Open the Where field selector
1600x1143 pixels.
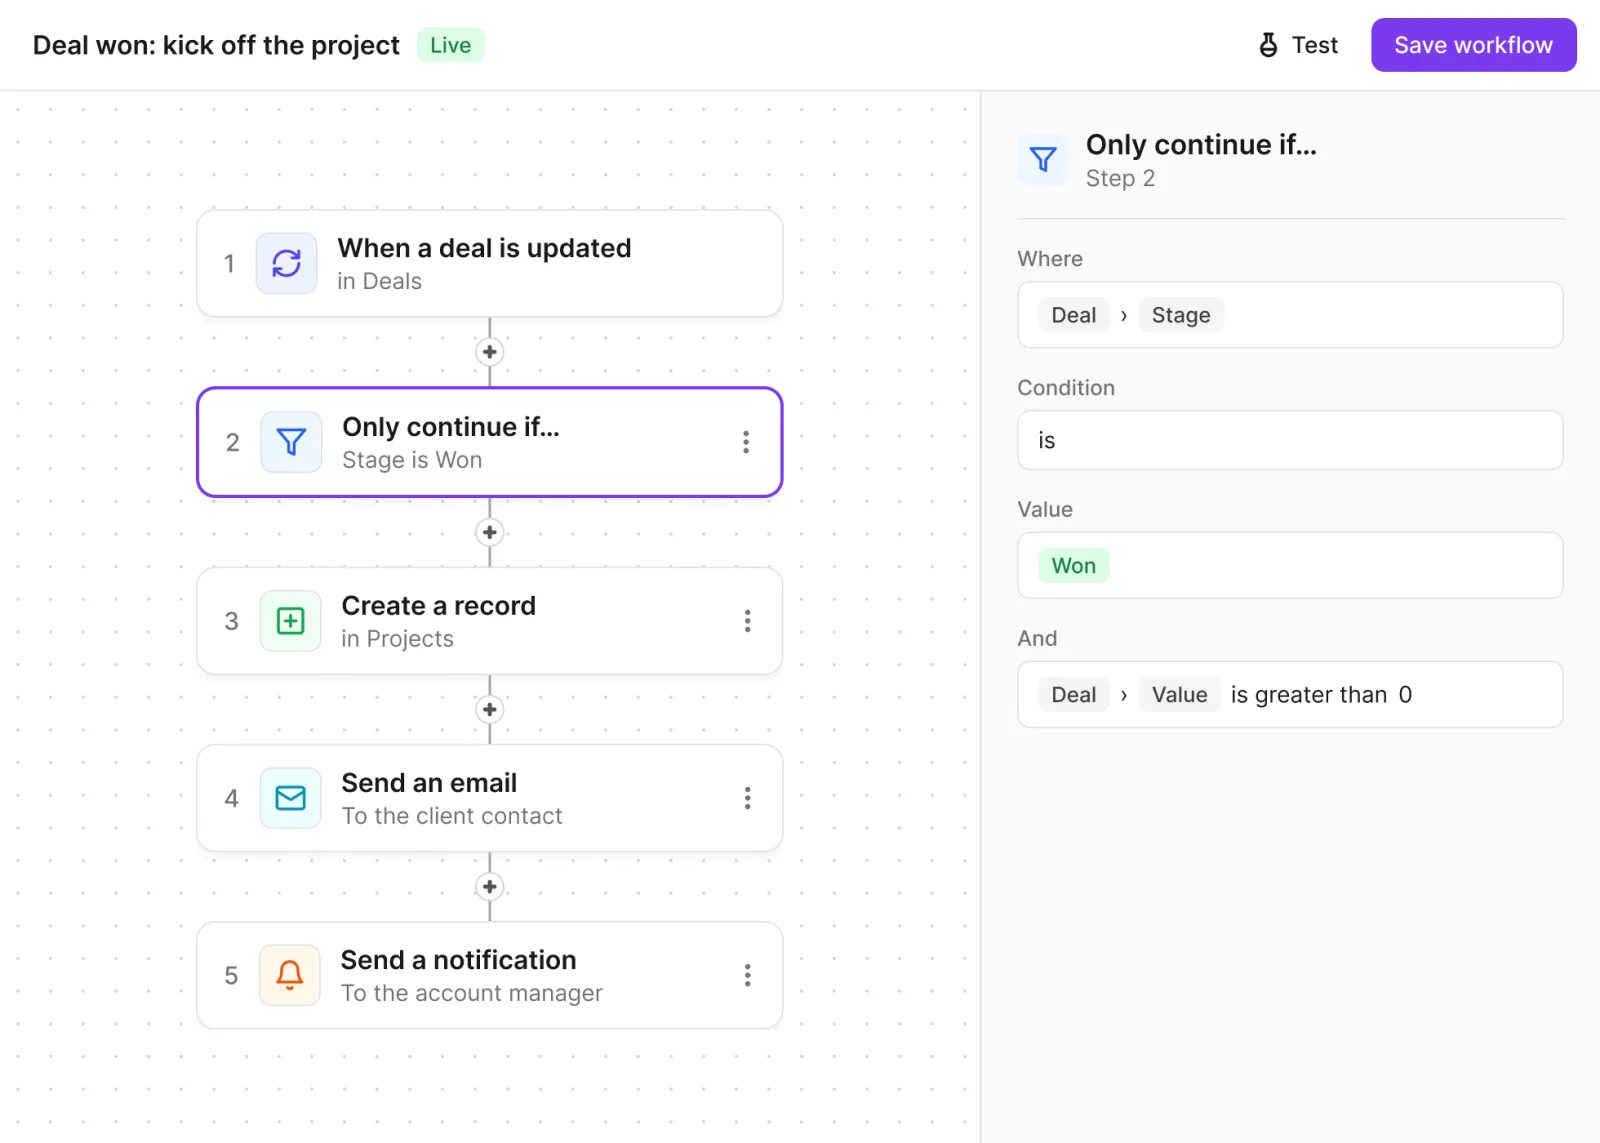click(1290, 315)
